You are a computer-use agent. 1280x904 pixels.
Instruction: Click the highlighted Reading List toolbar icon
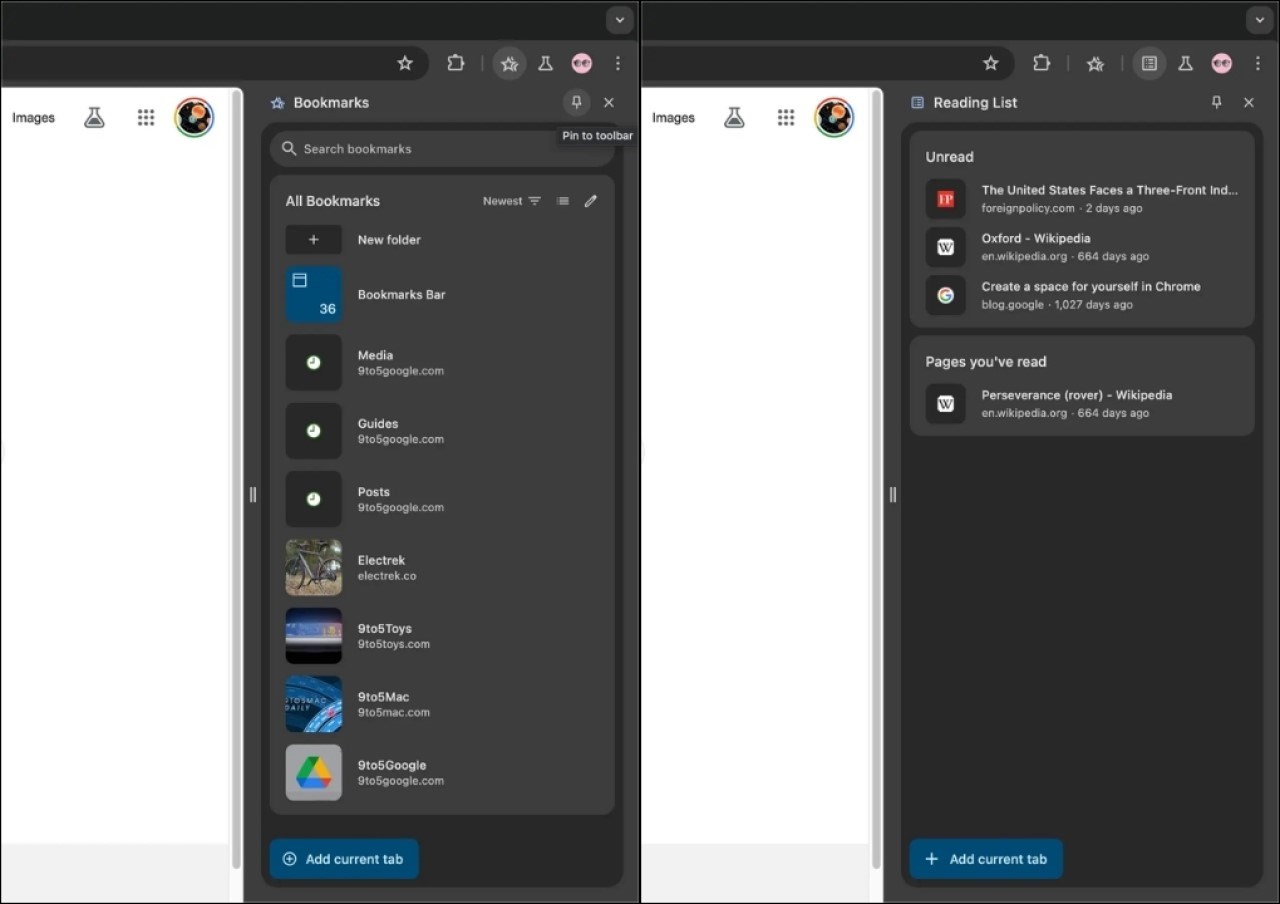(x=1150, y=64)
